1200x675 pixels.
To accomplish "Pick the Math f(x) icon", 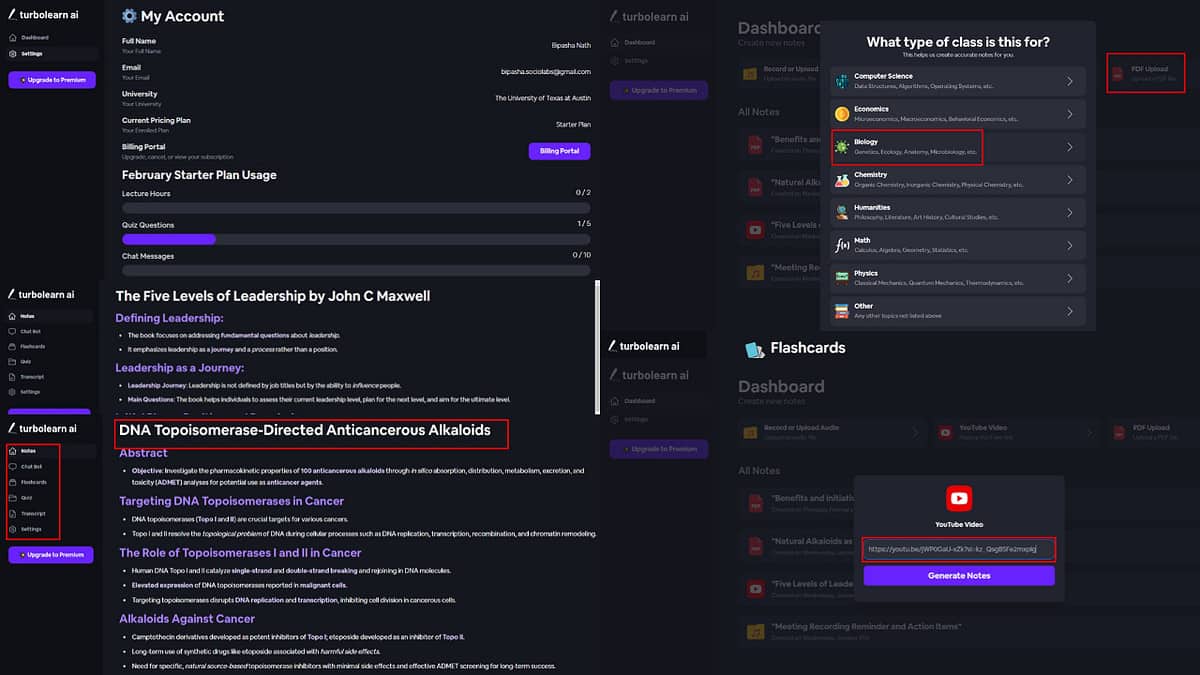I will click(x=842, y=245).
